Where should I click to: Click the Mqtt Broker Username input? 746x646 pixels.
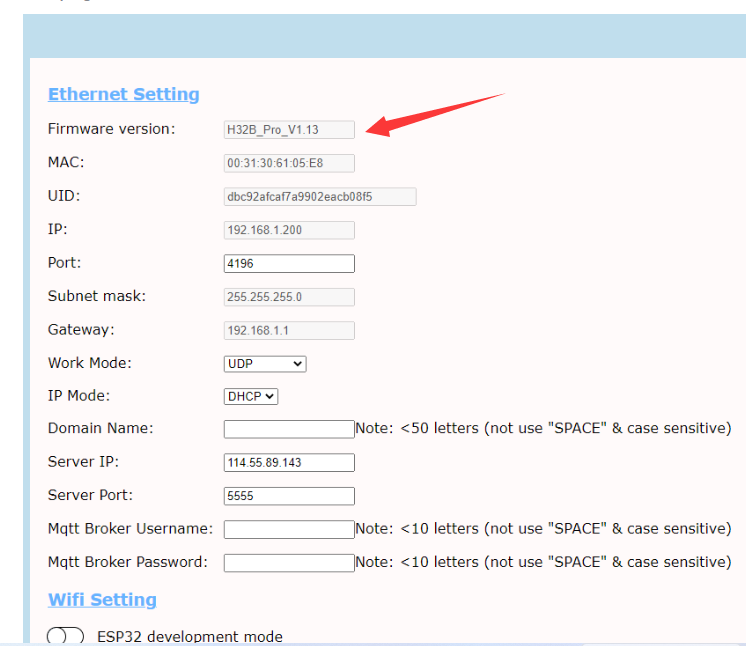coord(289,529)
